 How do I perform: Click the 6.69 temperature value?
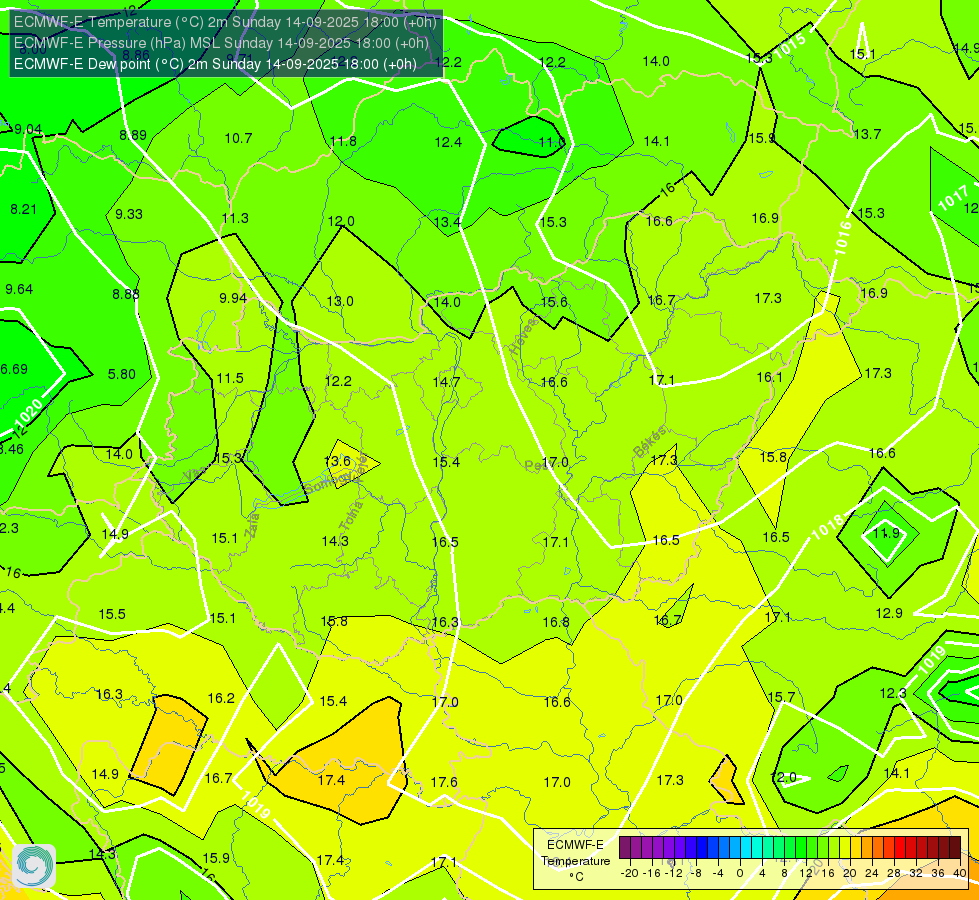click(x=14, y=369)
